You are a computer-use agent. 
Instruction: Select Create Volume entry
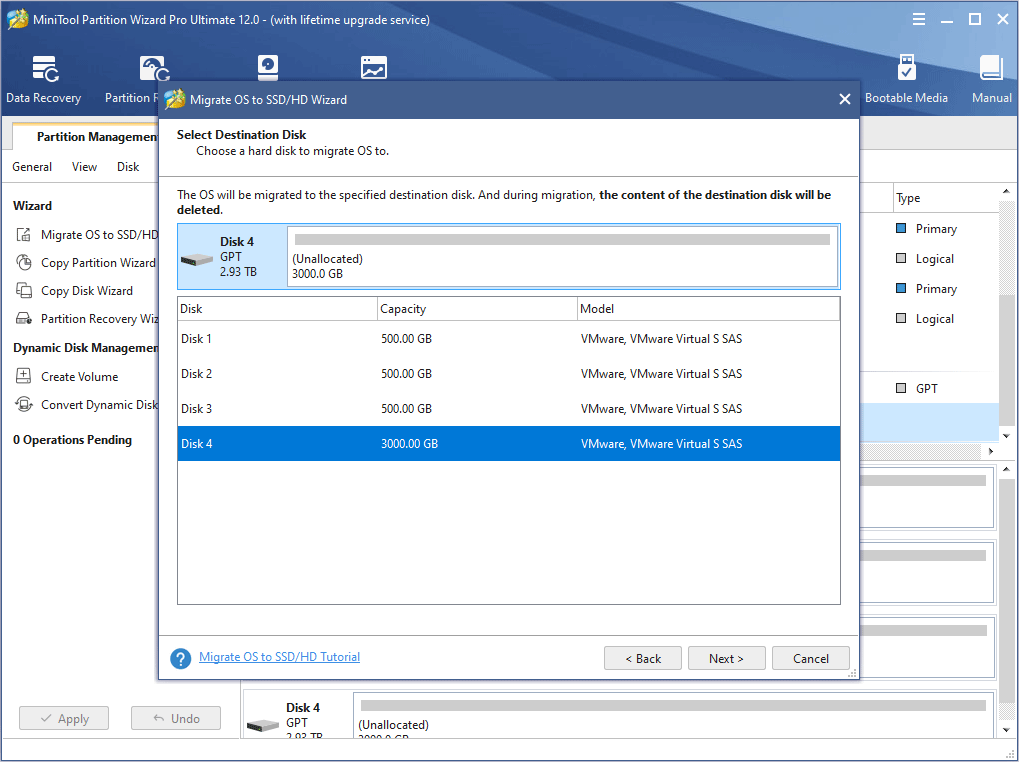(x=79, y=376)
